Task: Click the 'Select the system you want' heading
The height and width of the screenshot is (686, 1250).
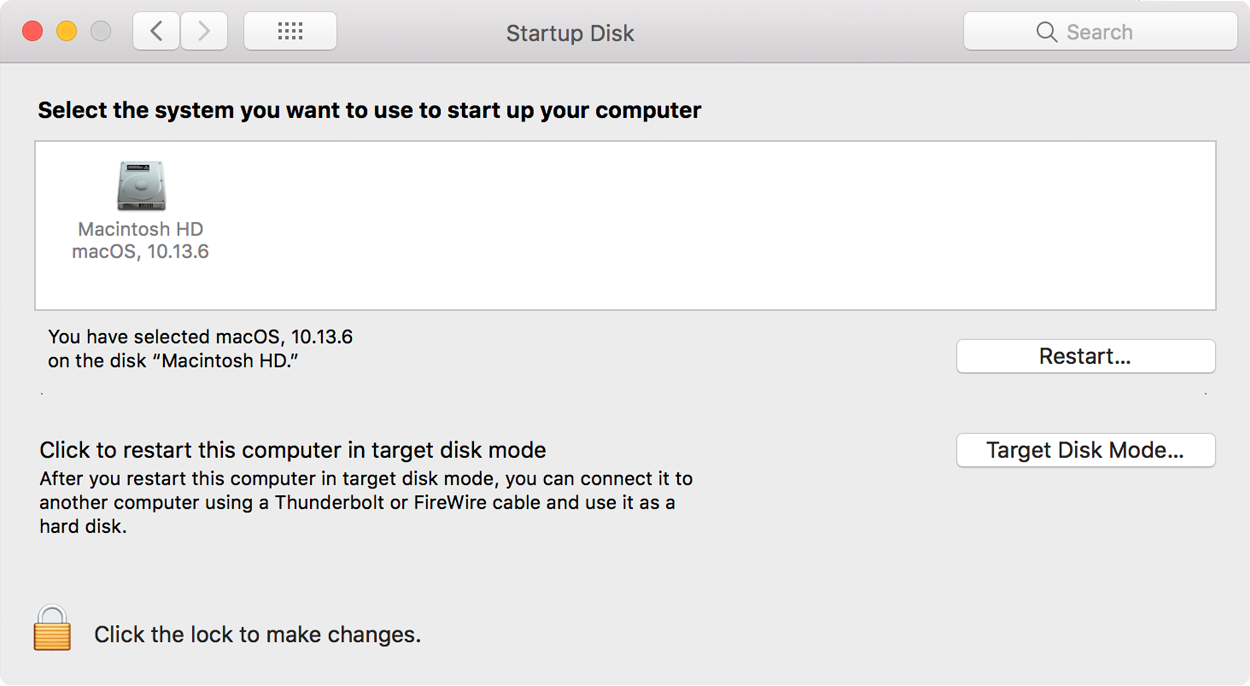Action: coord(369,110)
